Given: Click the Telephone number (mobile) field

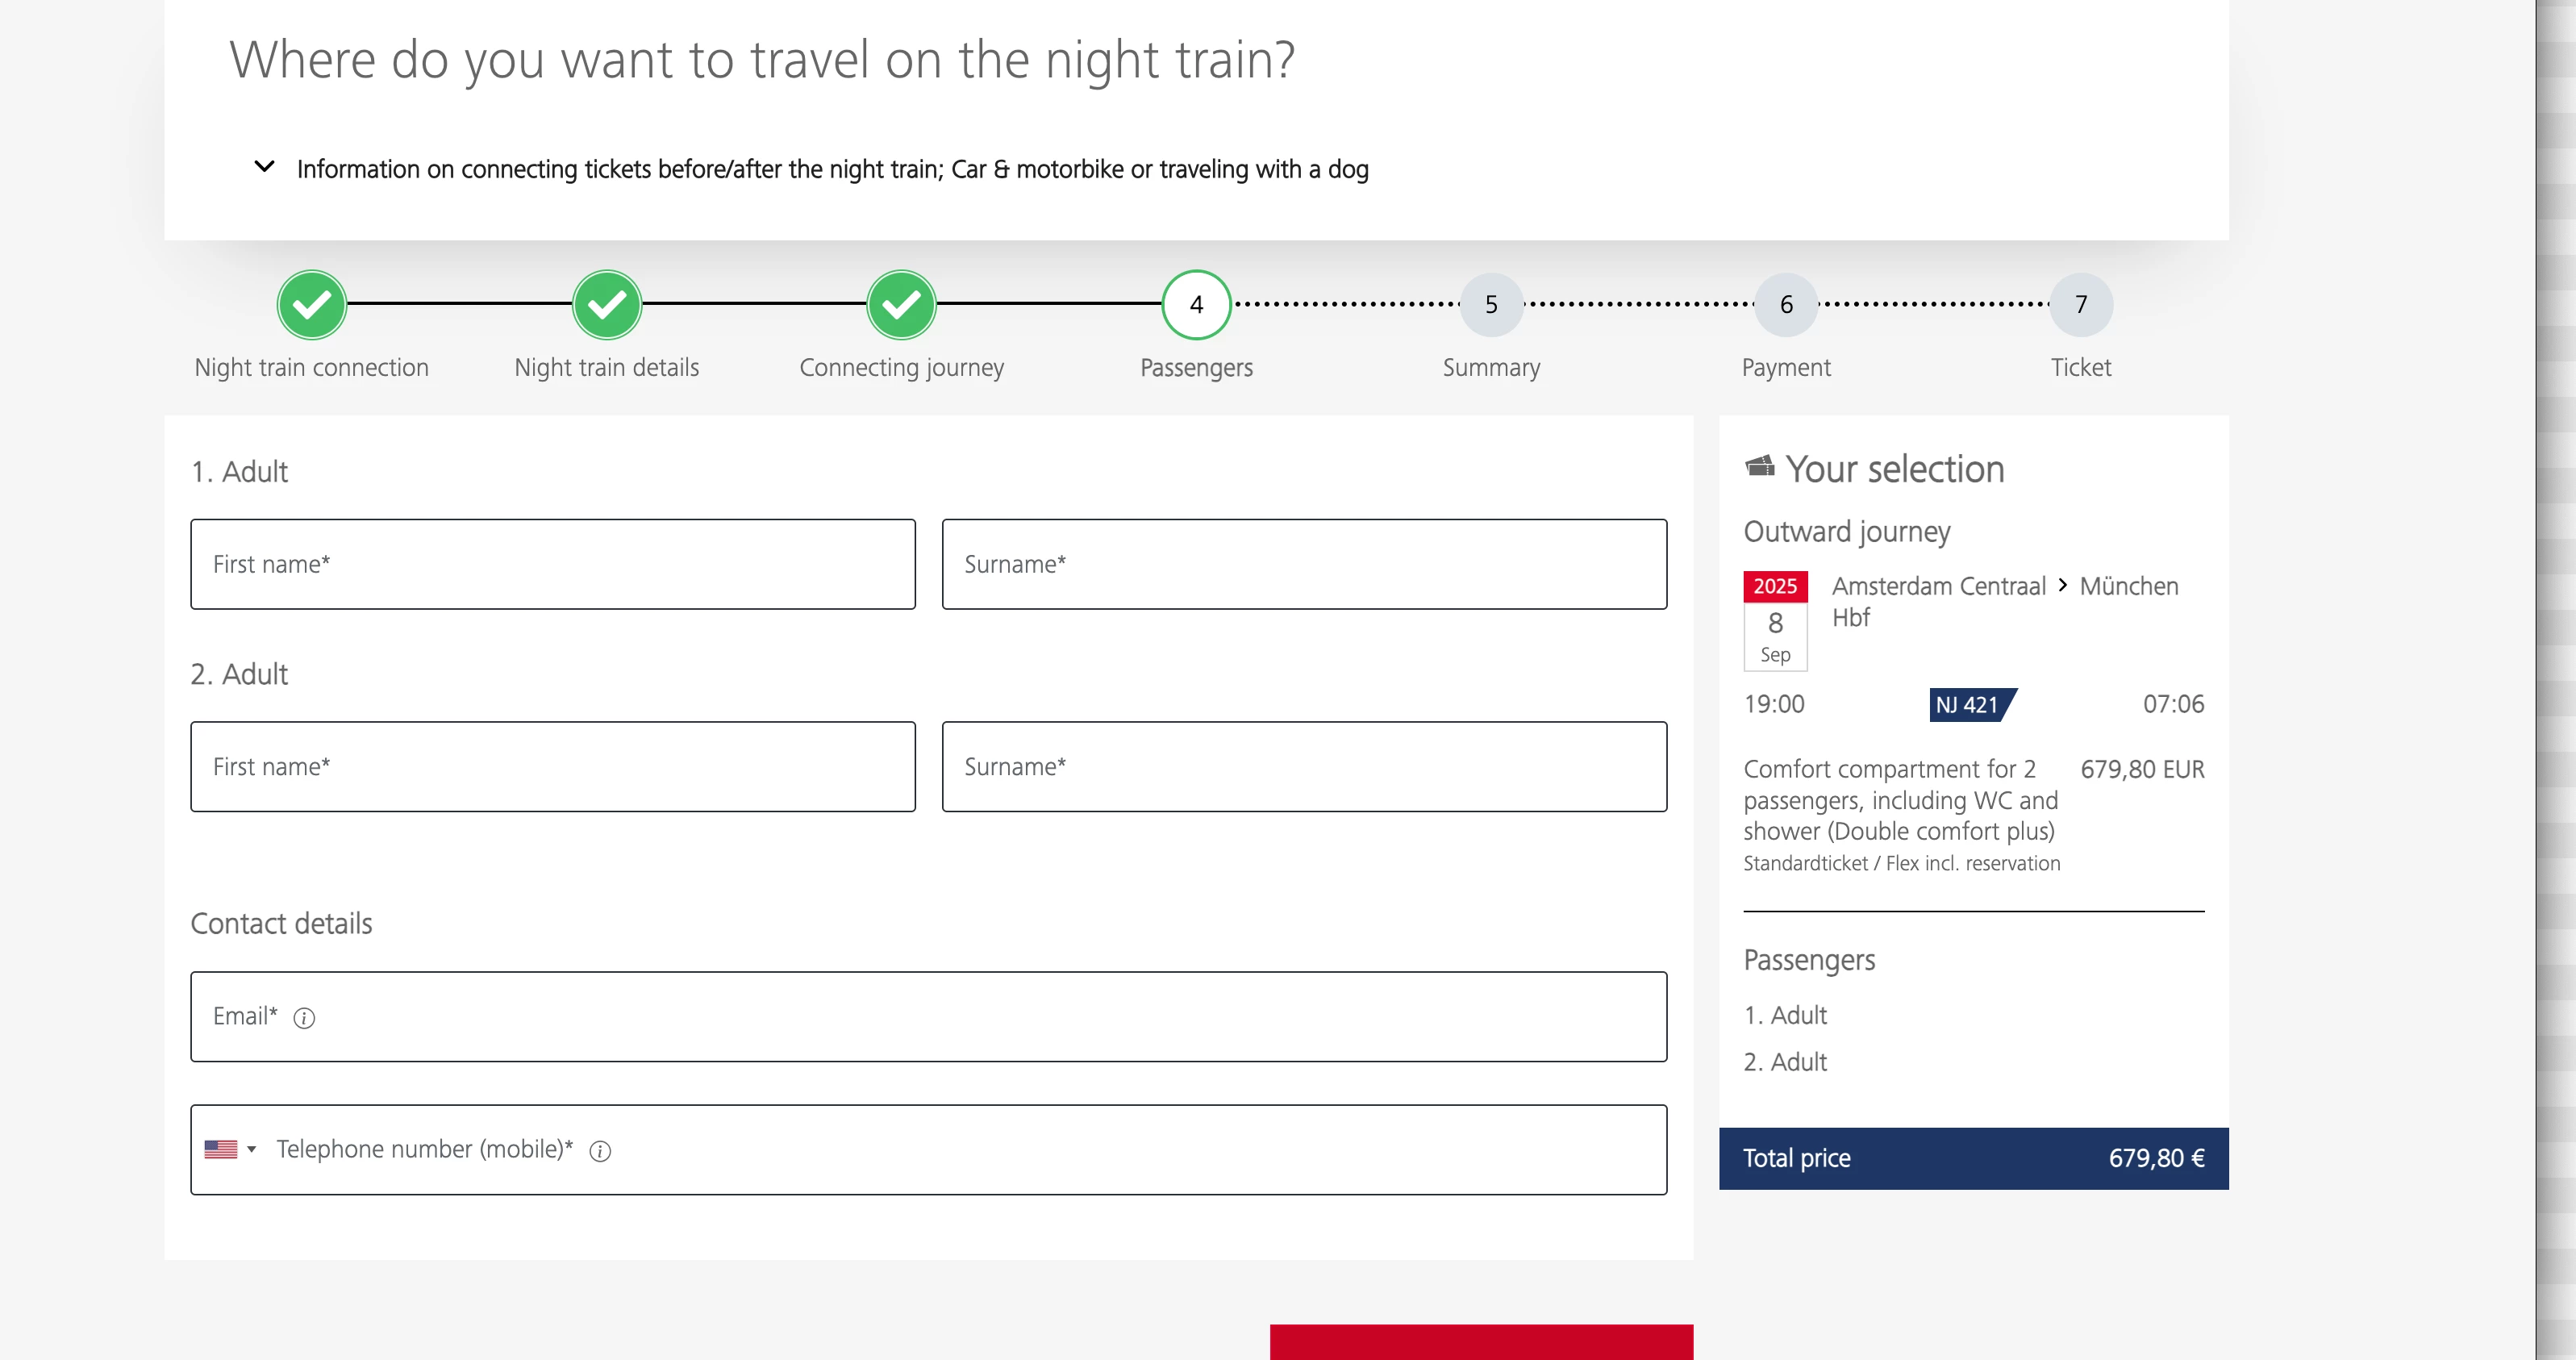Looking at the screenshot, I should coord(1000,1150).
